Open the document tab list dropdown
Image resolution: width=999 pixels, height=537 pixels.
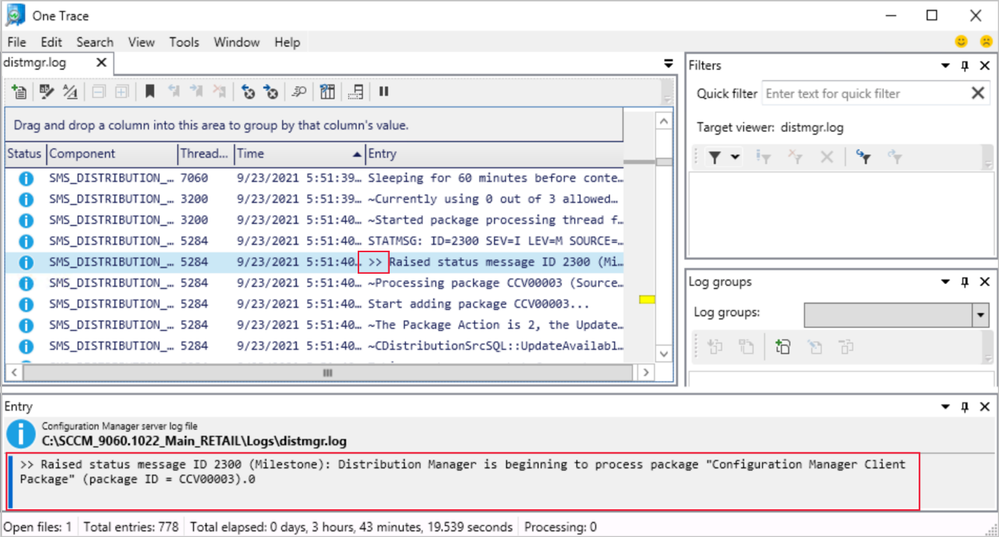(x=668, y=63)
